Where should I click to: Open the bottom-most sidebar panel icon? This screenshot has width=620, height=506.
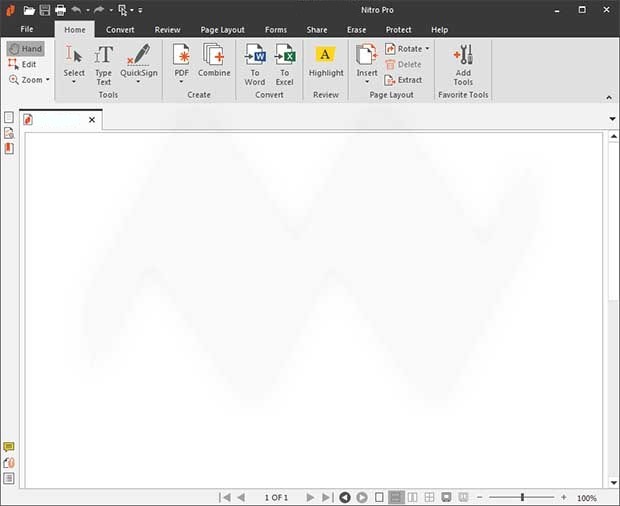pyautogui.click(x=9, y=478)
